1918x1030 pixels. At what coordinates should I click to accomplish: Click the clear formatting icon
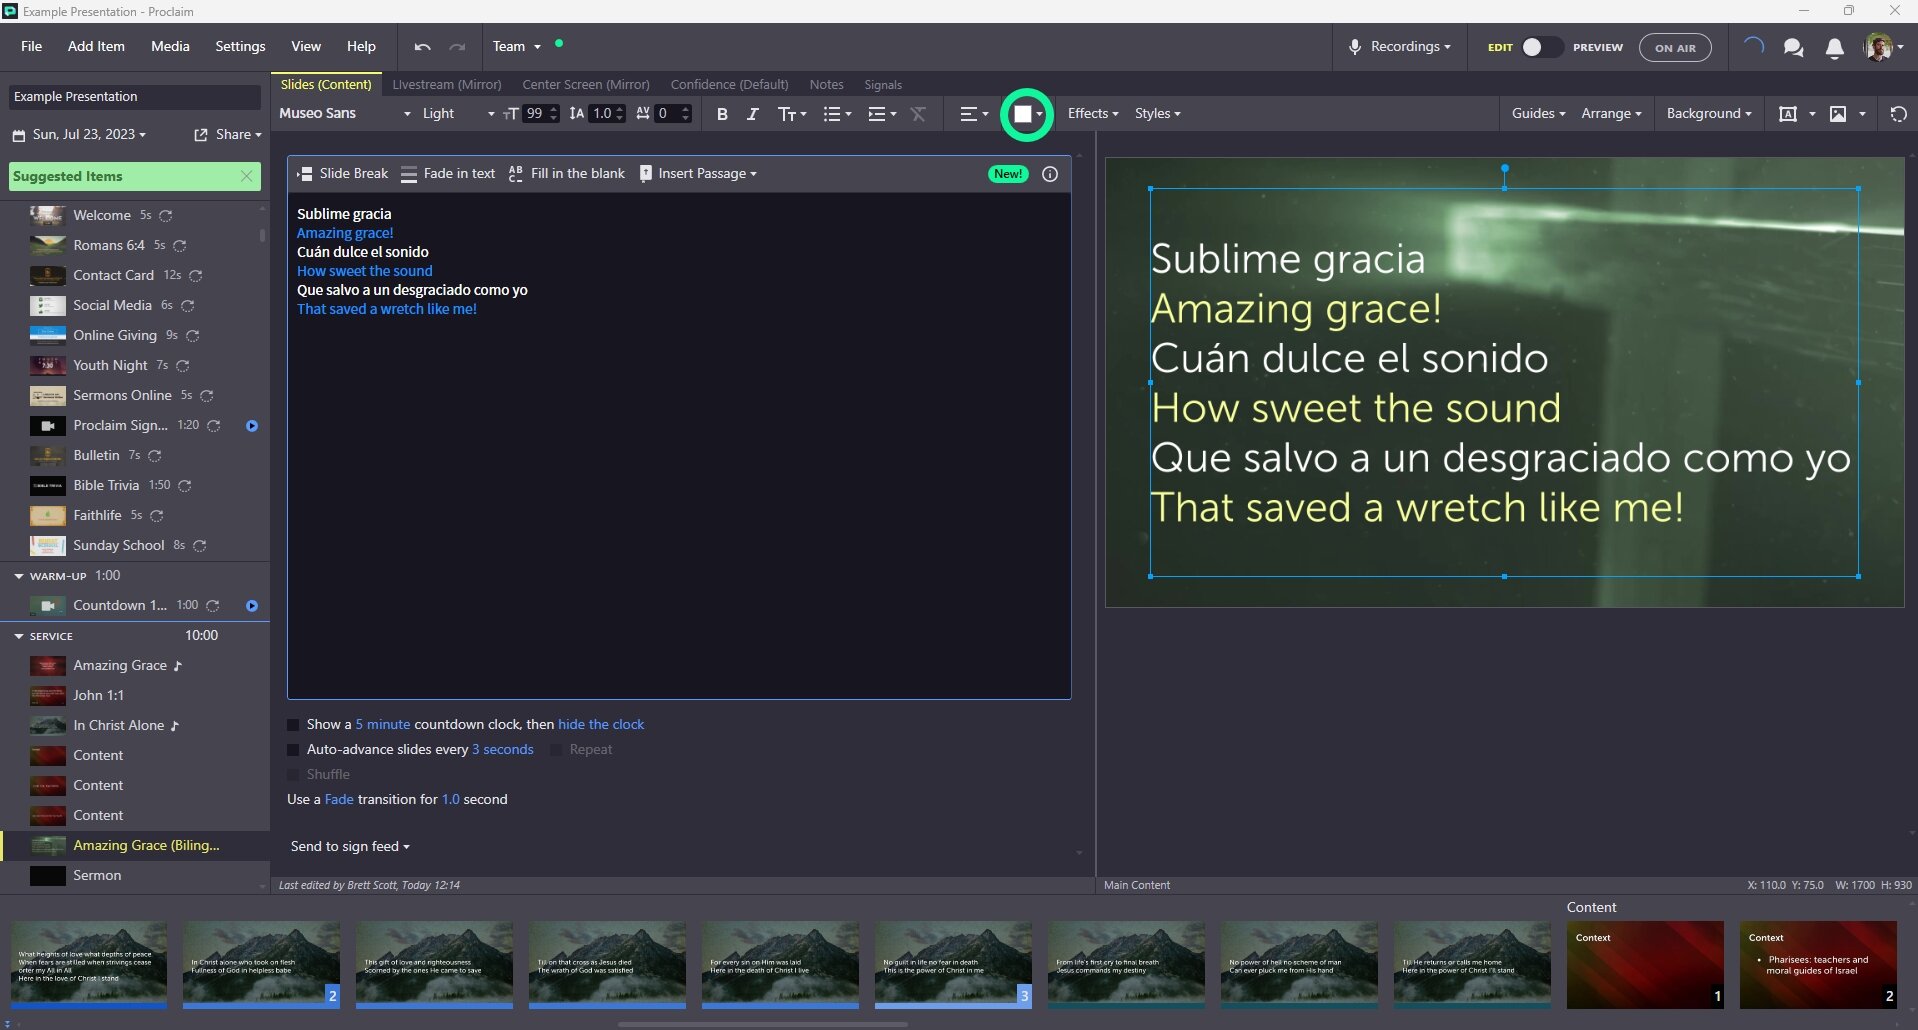coord(918,114)
